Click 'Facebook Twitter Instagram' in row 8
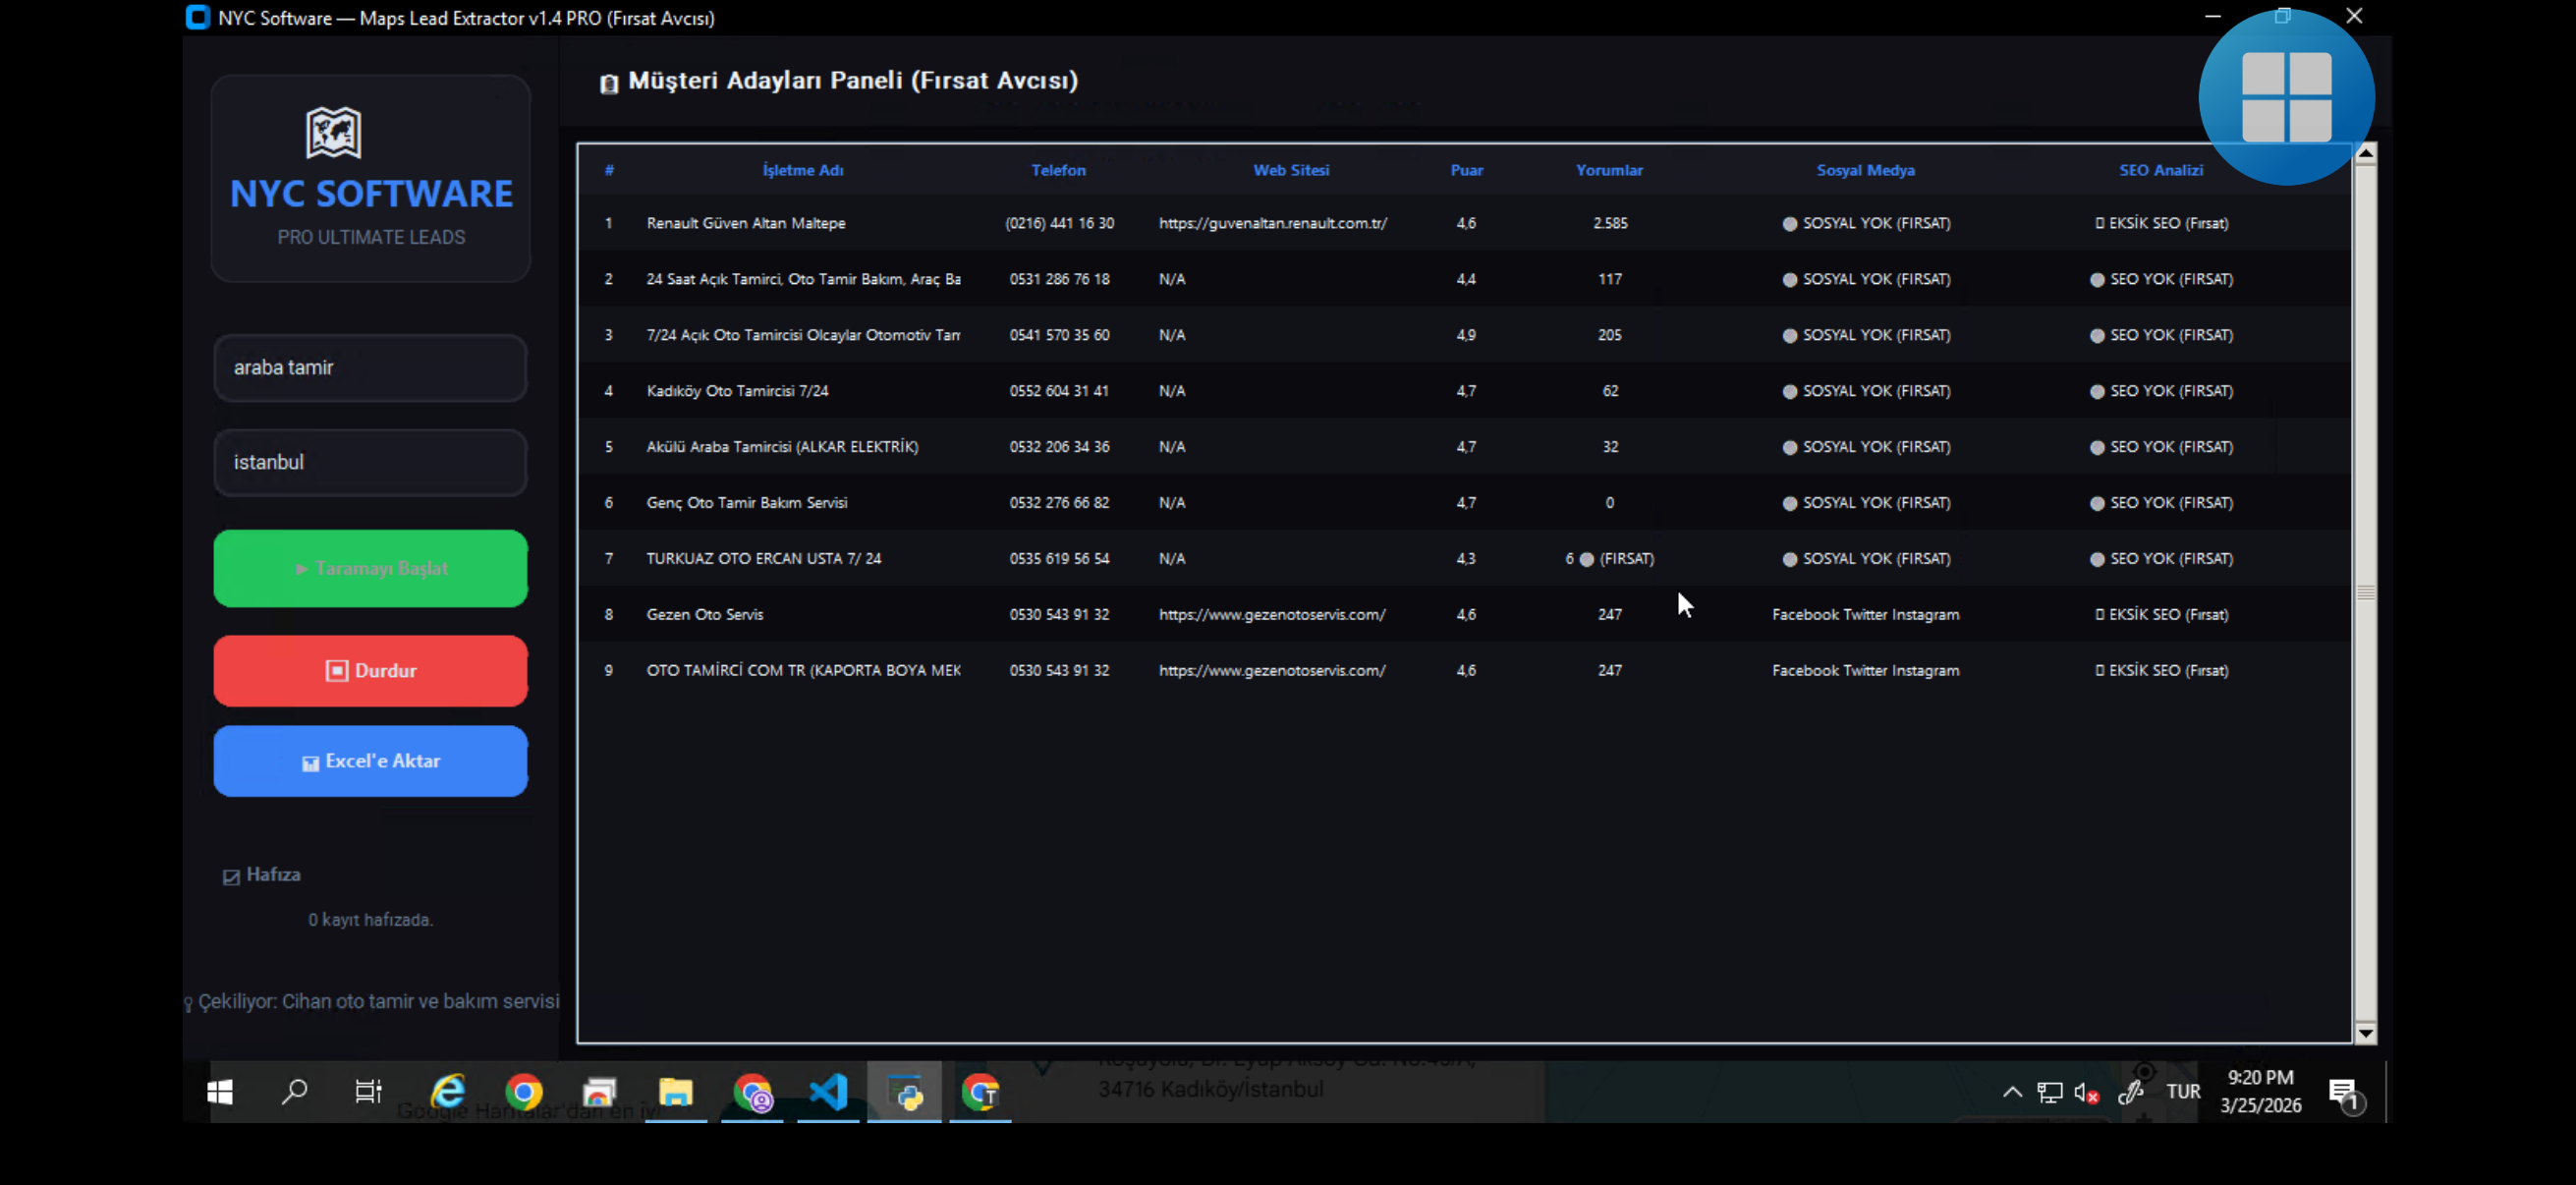Screen dimensions: 2576x1185 [x=1865, y=615]
